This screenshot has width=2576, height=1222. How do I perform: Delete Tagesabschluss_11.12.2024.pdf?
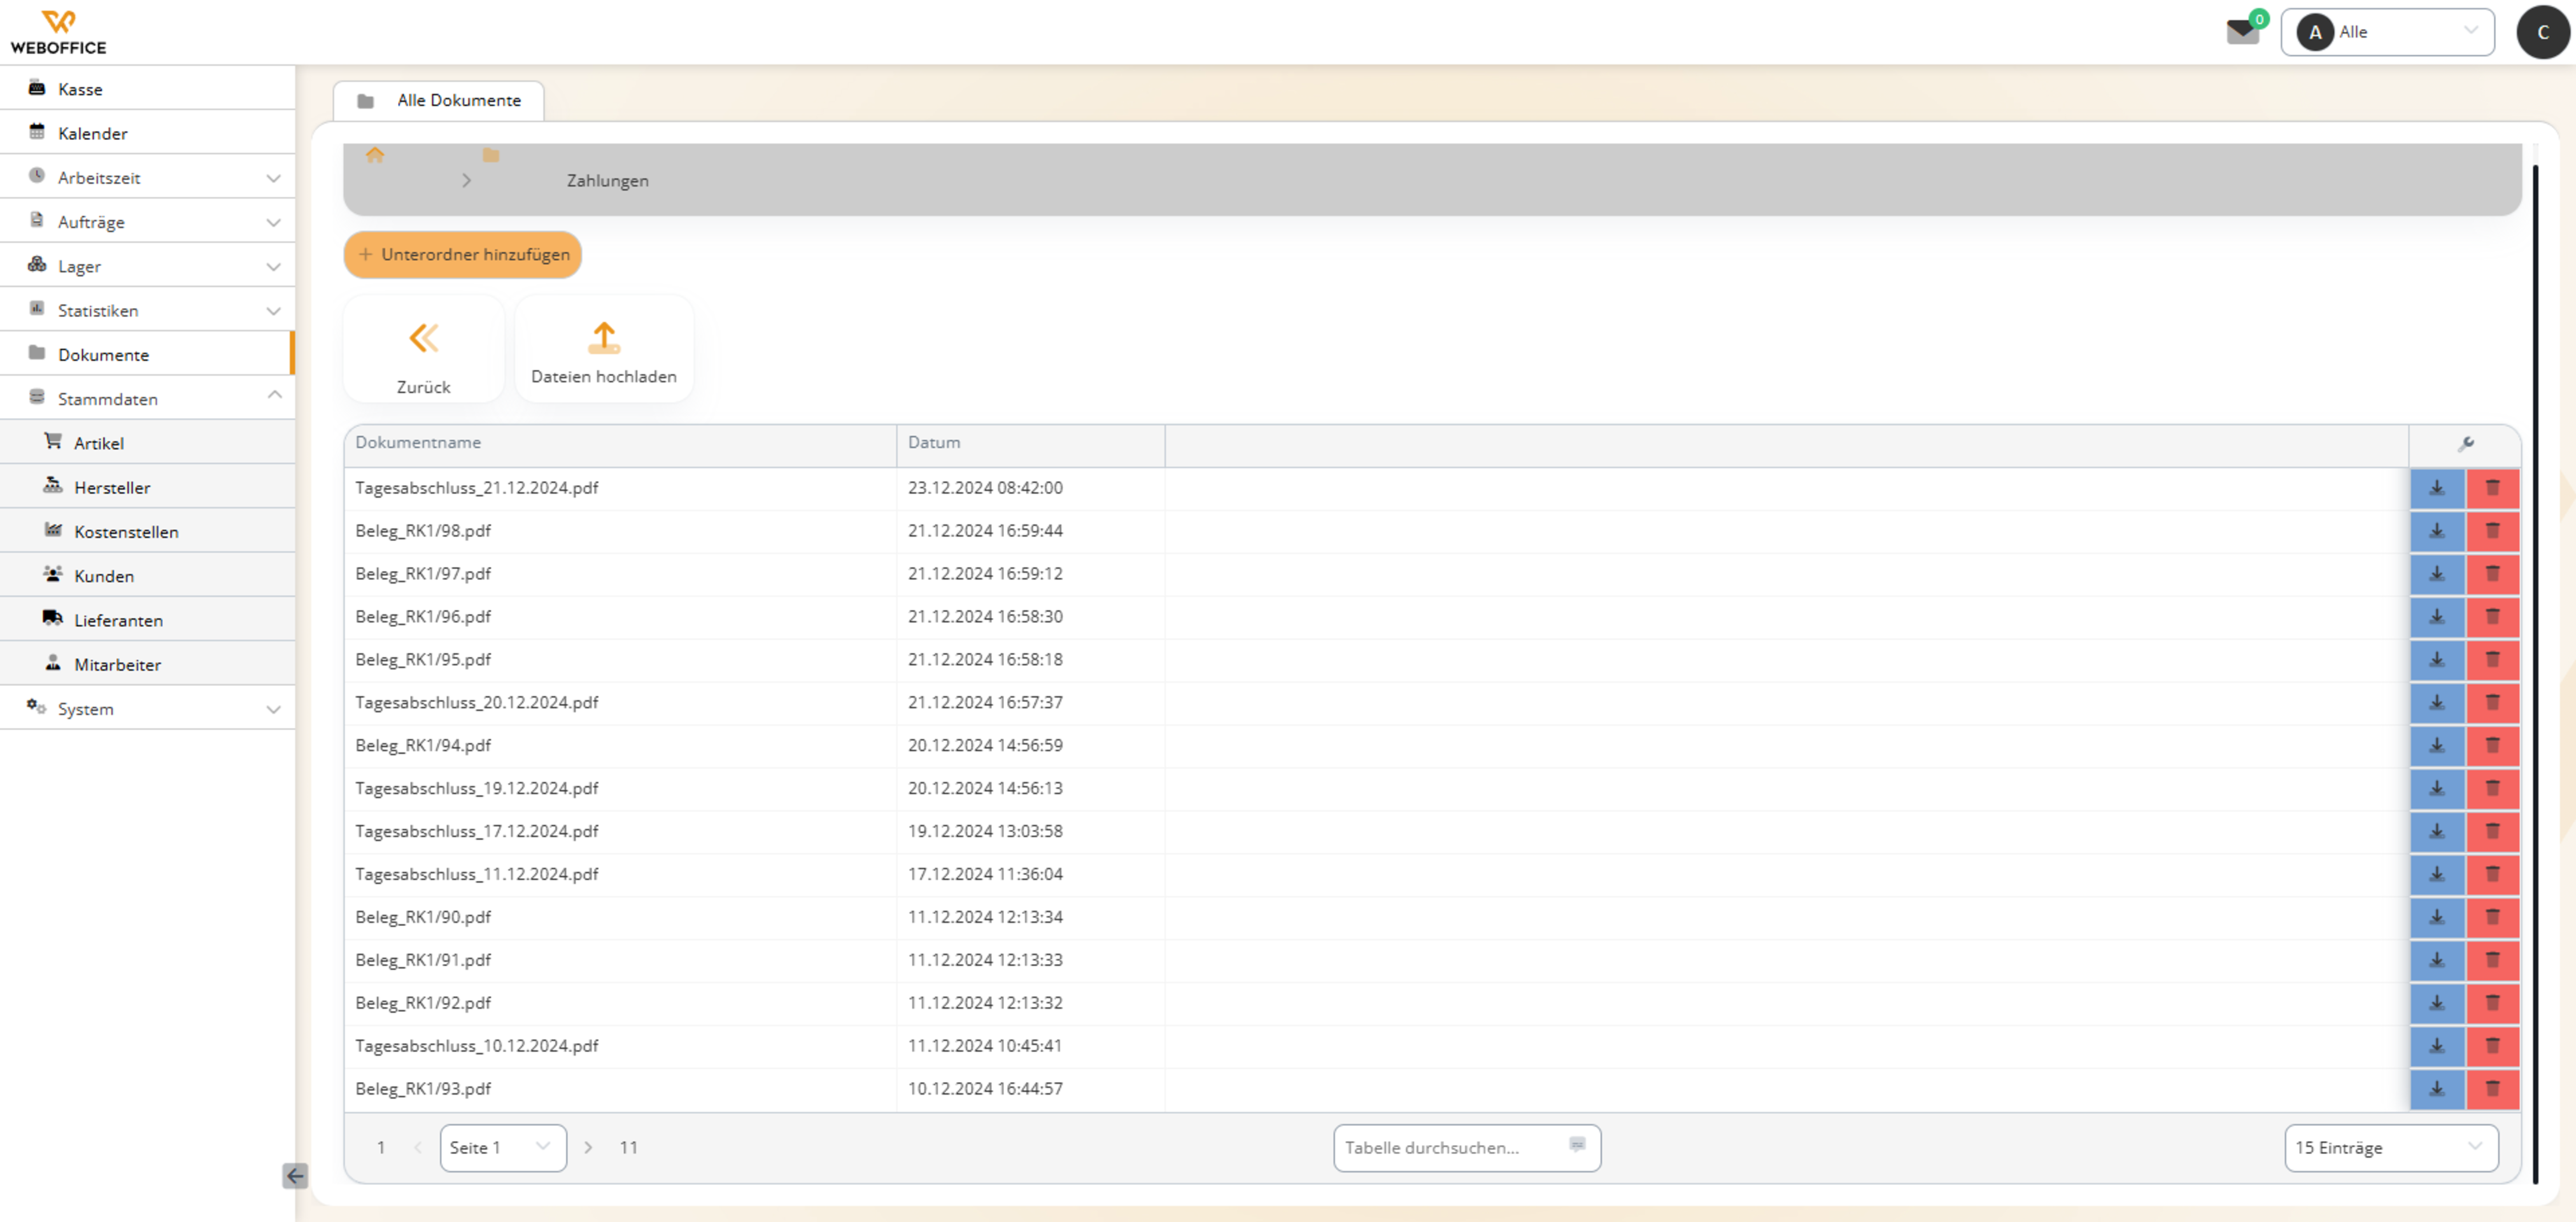click(x=2492, y=875)
